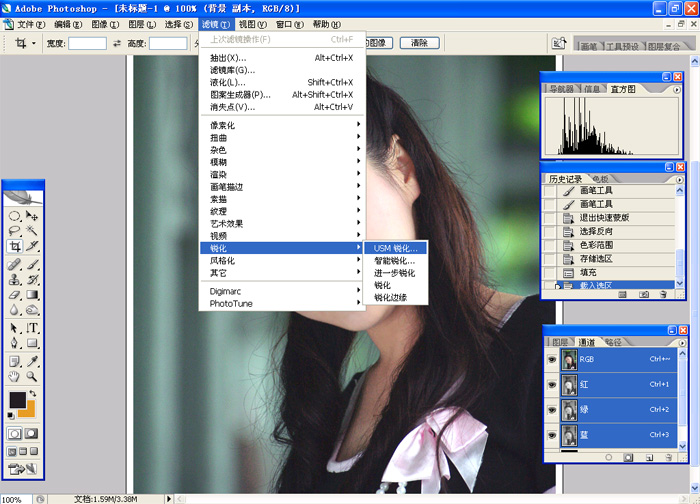Click foreground black color swatch
This screenshot has height=504, width=700.
(17, 399)
